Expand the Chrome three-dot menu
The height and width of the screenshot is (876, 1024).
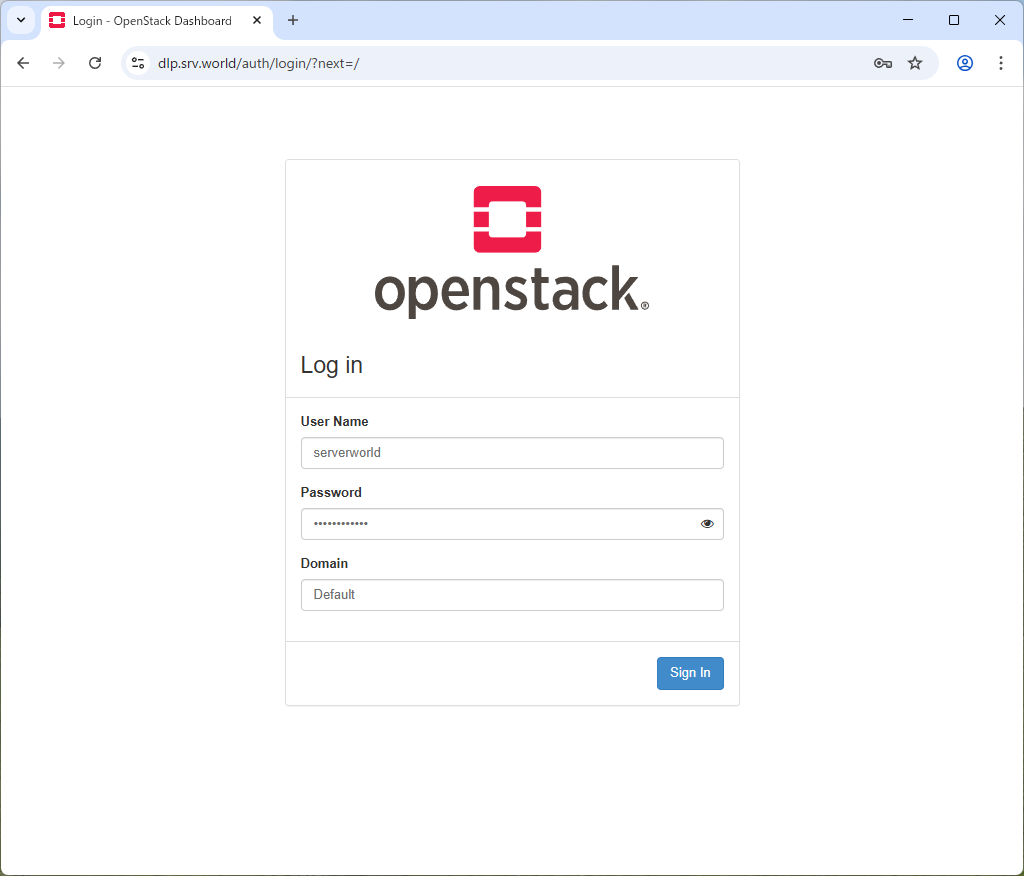1001,63
